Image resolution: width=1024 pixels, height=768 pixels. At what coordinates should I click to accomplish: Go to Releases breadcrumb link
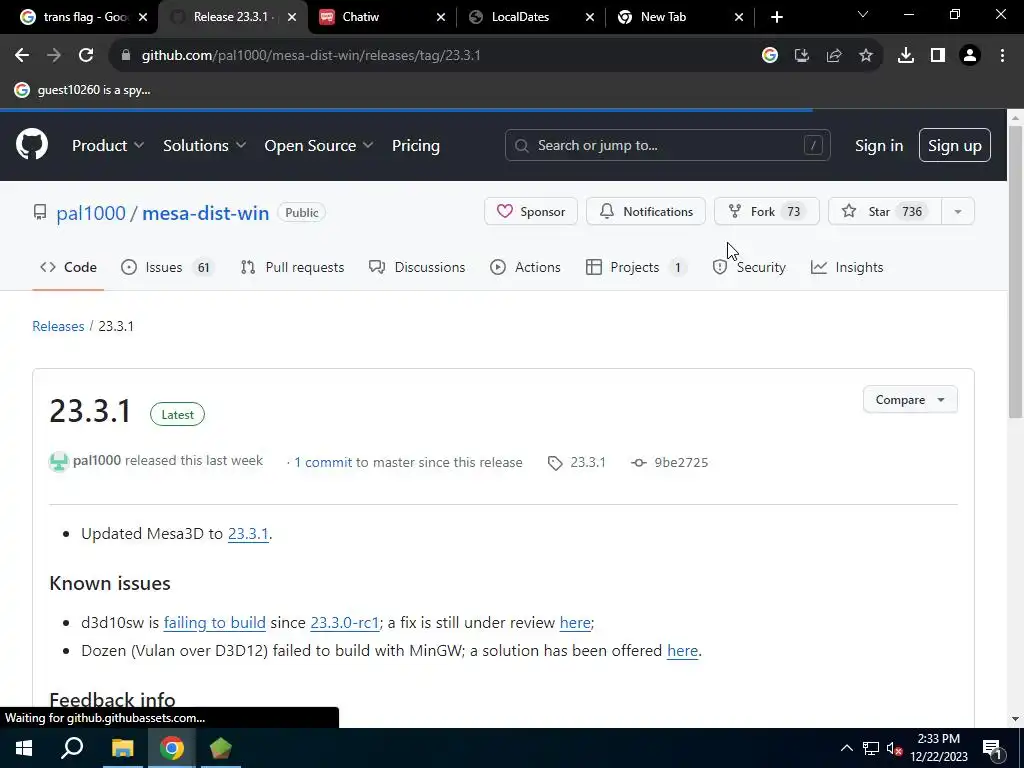[x=58, y=326]
